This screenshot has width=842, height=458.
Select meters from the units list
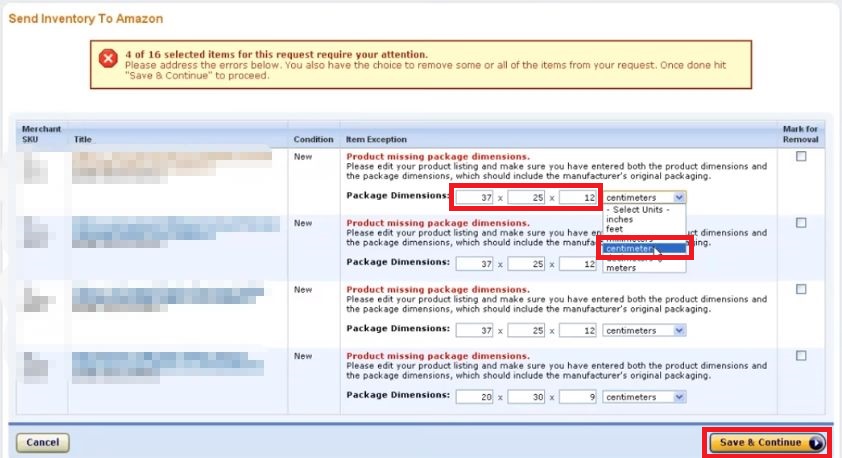(x=620, y=268)
